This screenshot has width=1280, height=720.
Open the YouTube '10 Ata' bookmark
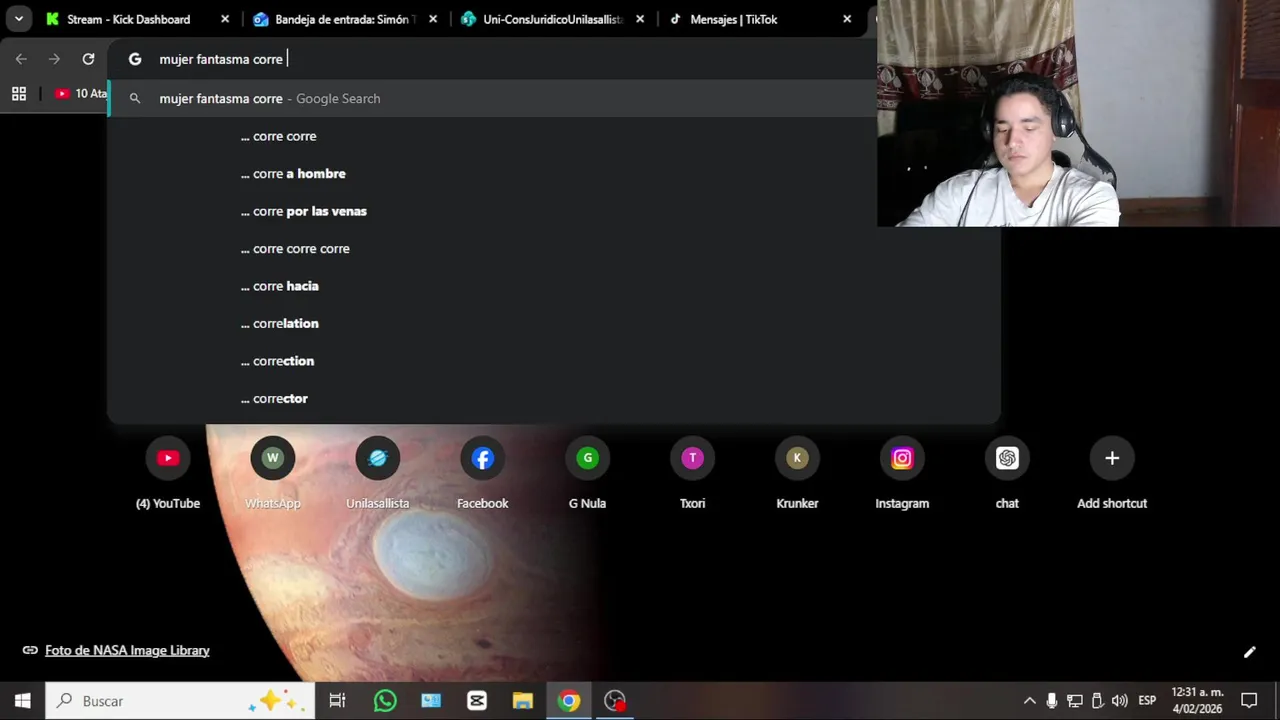pos(80,93)
